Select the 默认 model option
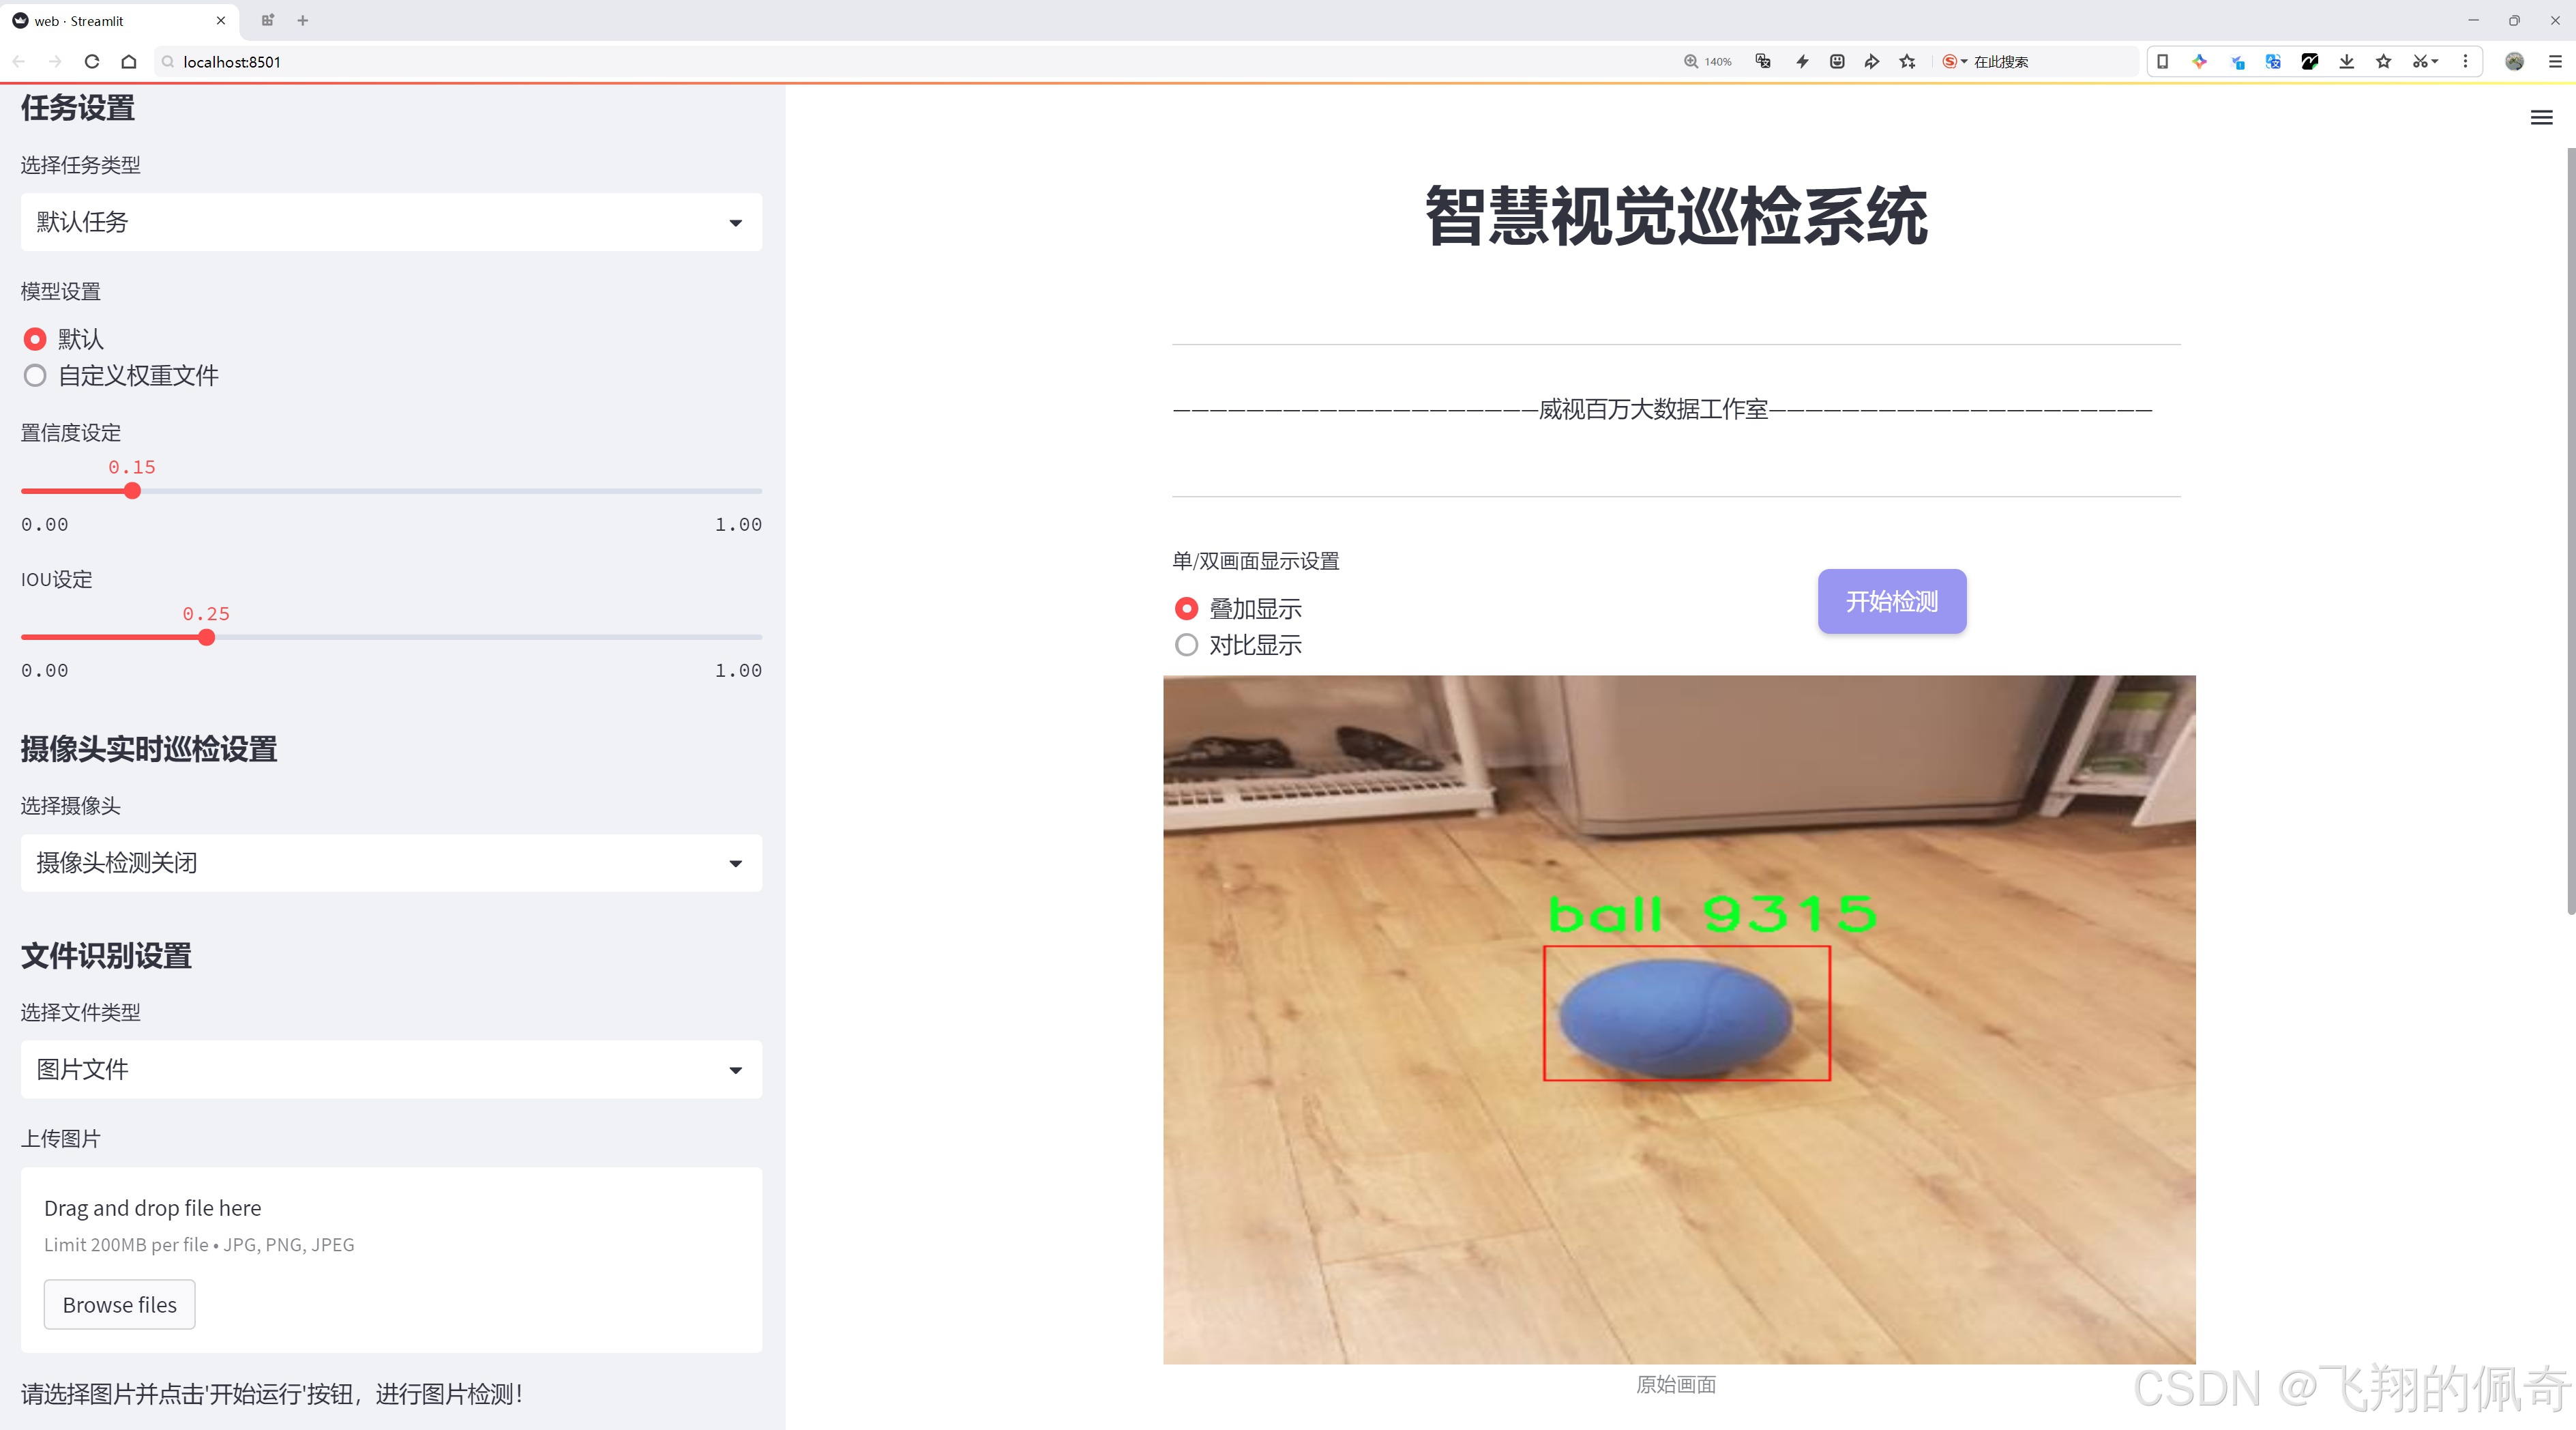Image resolution: width=2576 pixels, height=1430 pixels. pos(35,339)
